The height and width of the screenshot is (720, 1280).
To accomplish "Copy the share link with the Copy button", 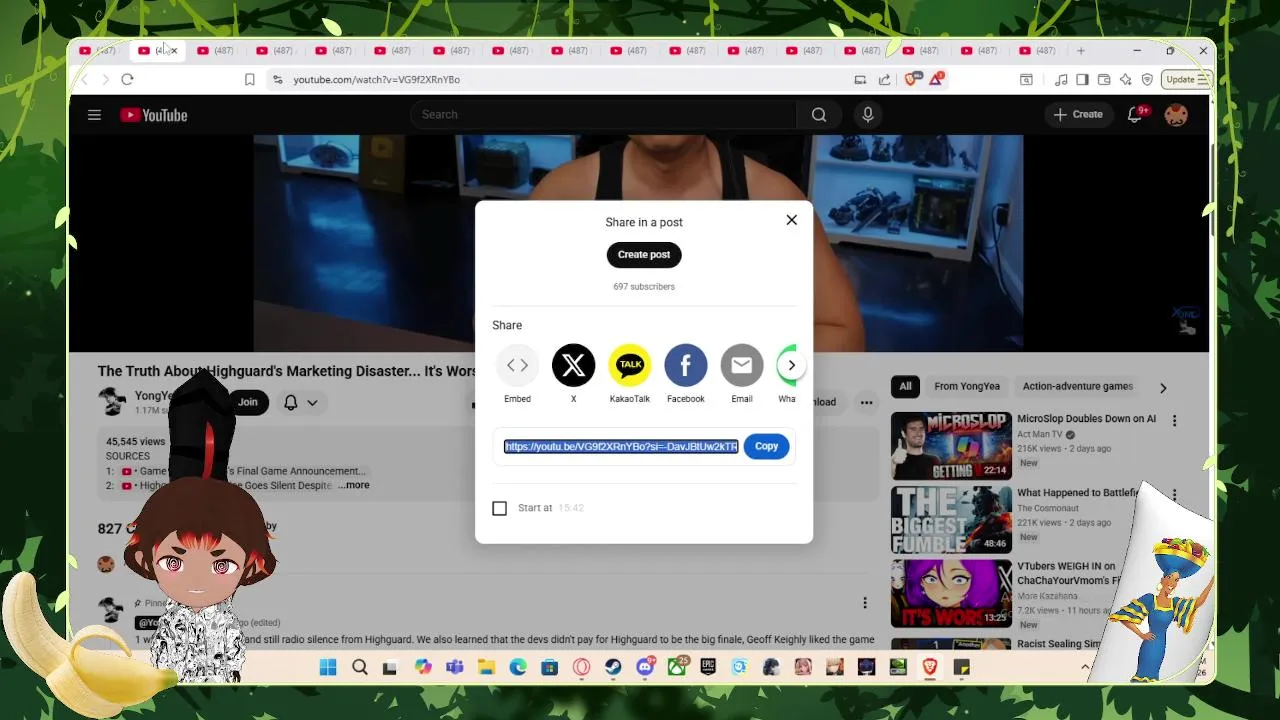I will tap(767, 447).
